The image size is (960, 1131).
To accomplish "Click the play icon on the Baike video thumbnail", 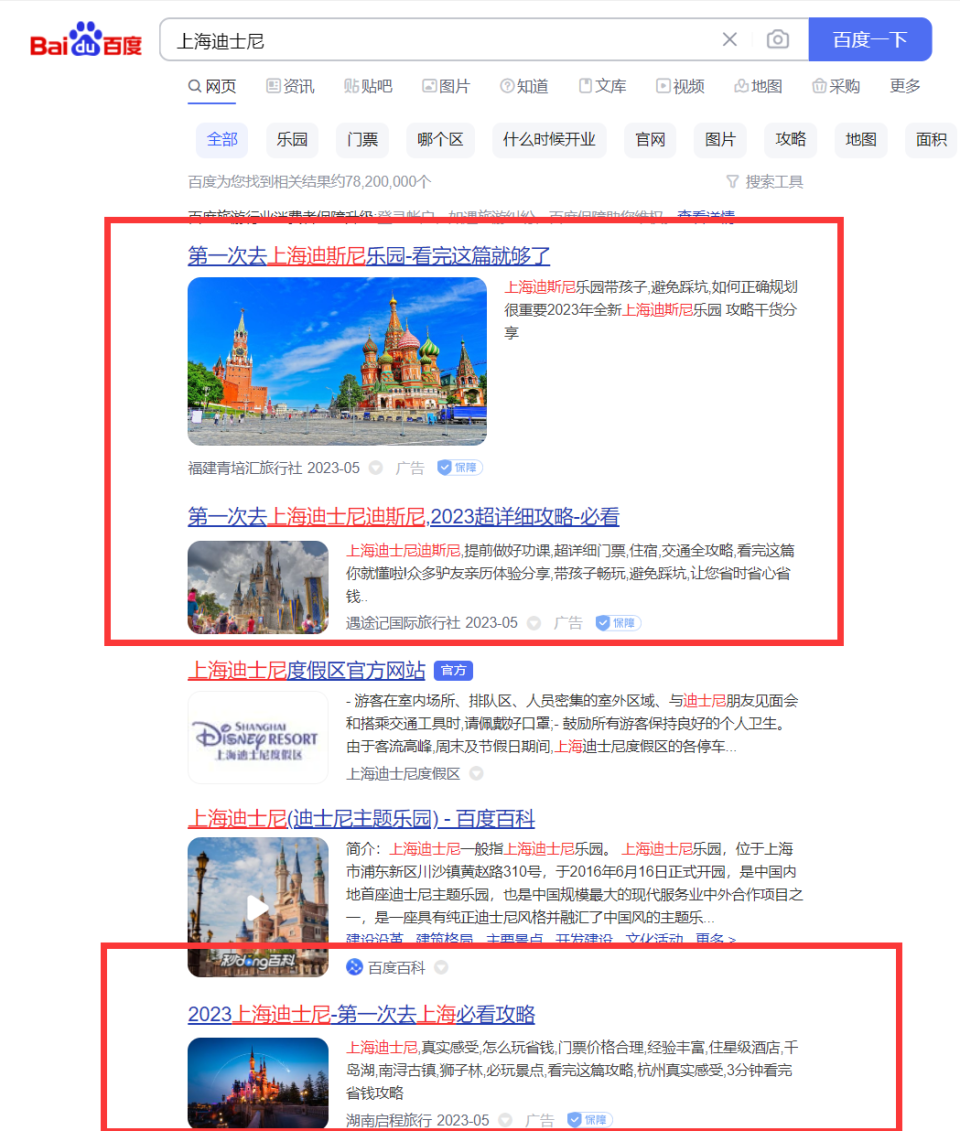I will click(x=257, y=906).
